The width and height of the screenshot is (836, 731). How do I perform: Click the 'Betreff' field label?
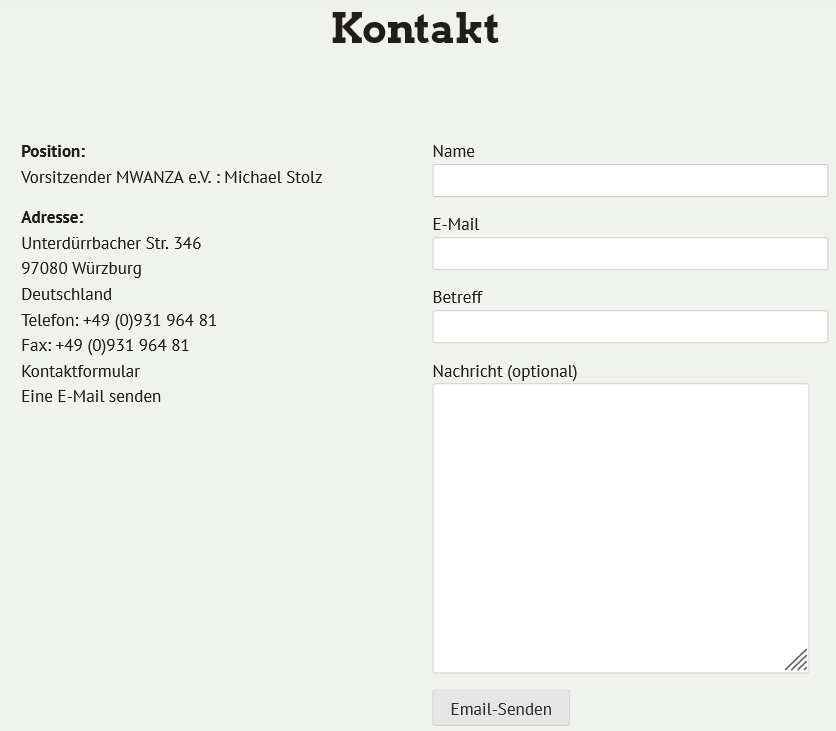[457, 298]
